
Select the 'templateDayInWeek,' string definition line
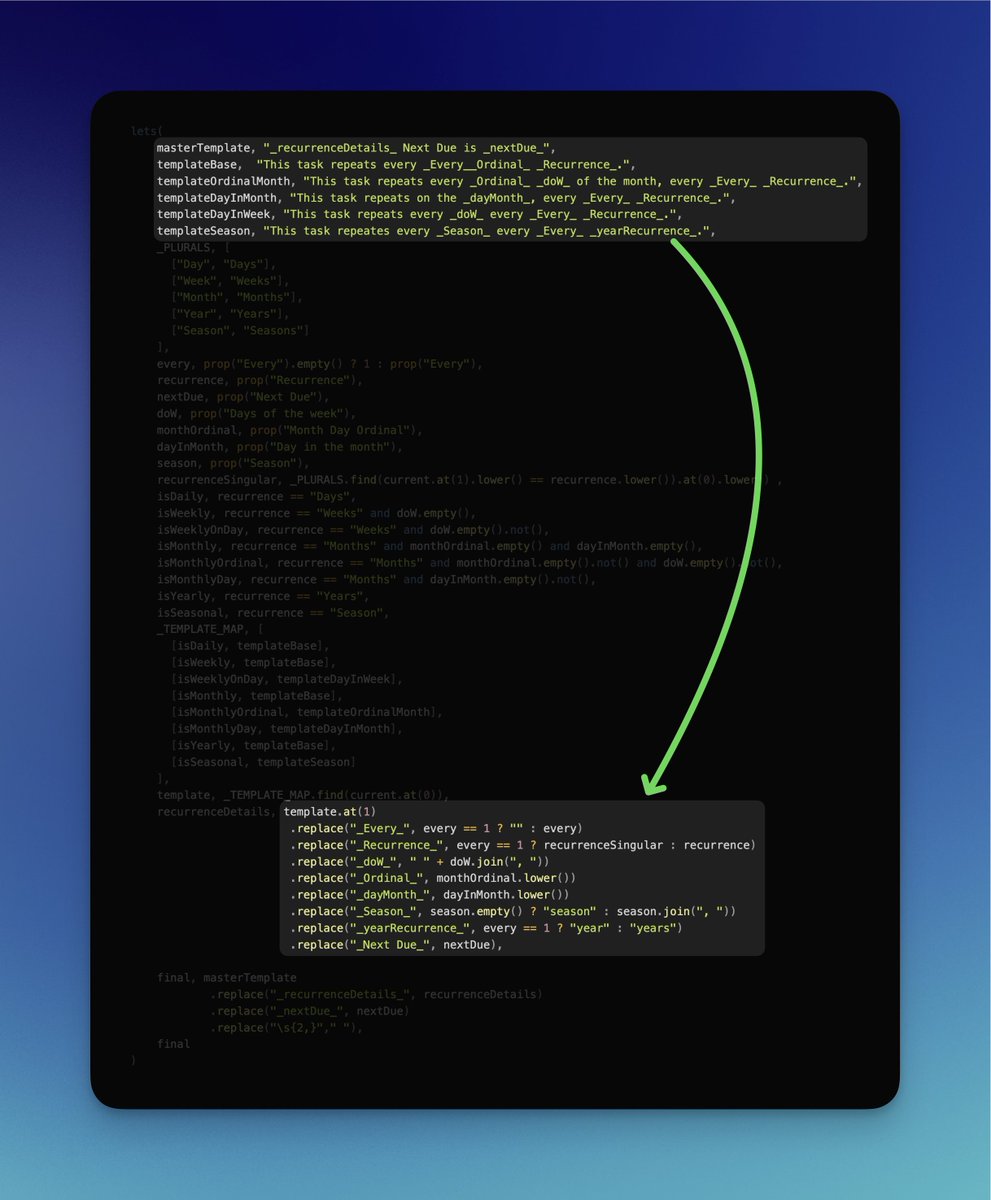pos(419,215)
